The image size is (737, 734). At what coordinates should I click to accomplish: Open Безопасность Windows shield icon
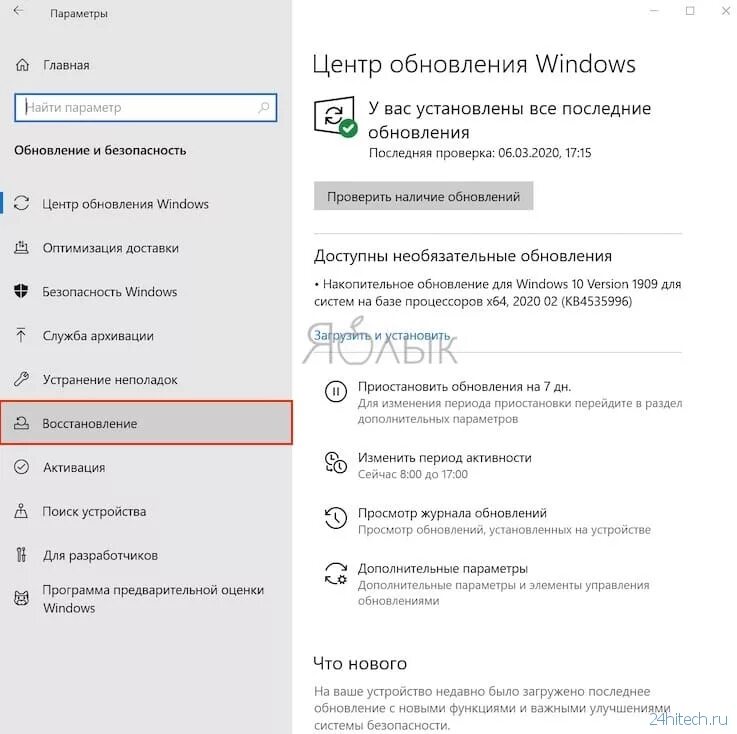(x=21, y=291)
